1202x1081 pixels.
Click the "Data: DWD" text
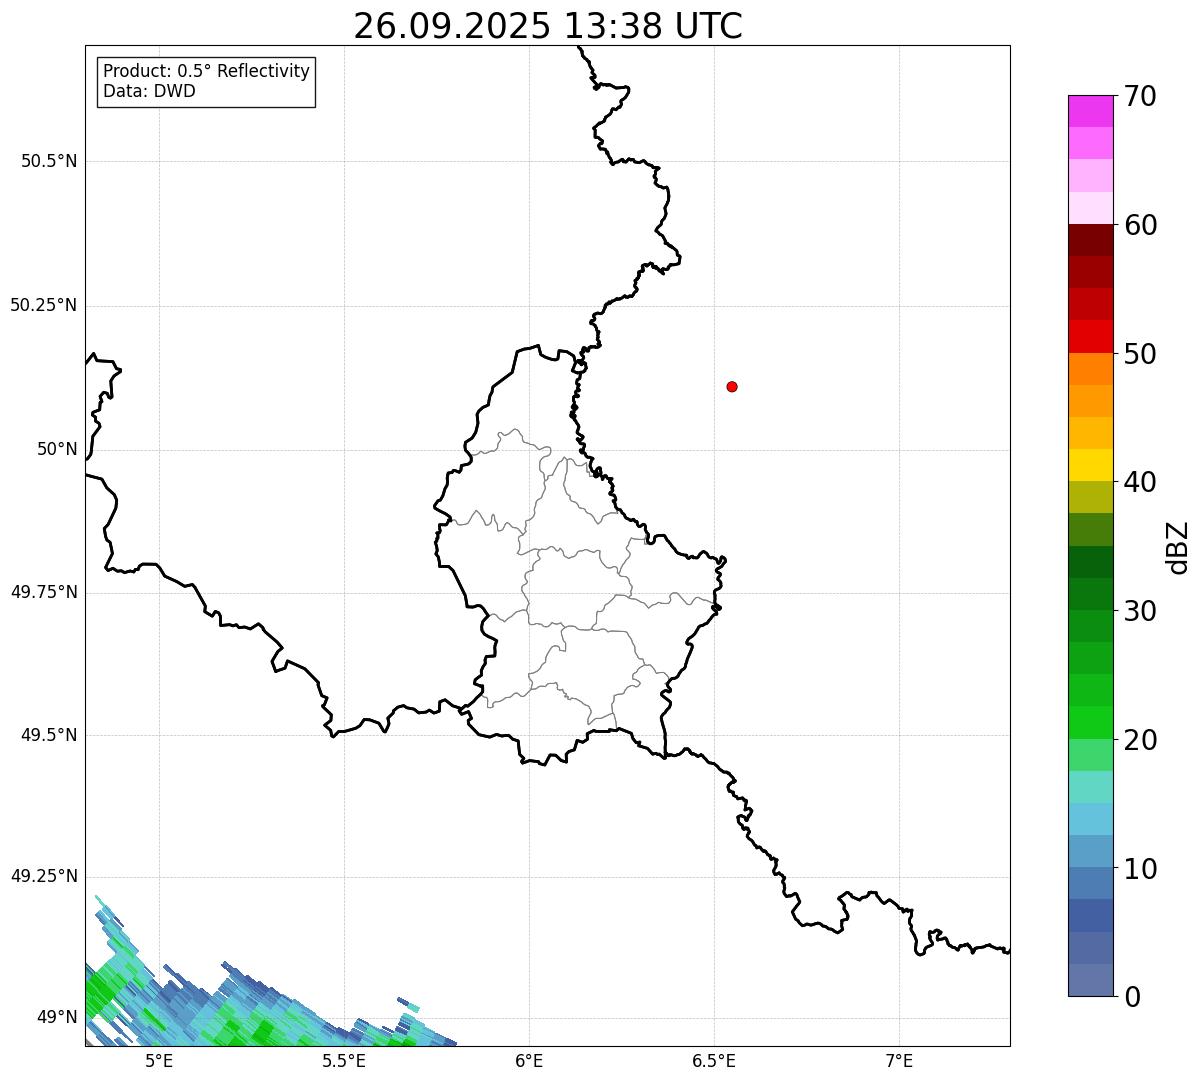(x=150, y=91)
